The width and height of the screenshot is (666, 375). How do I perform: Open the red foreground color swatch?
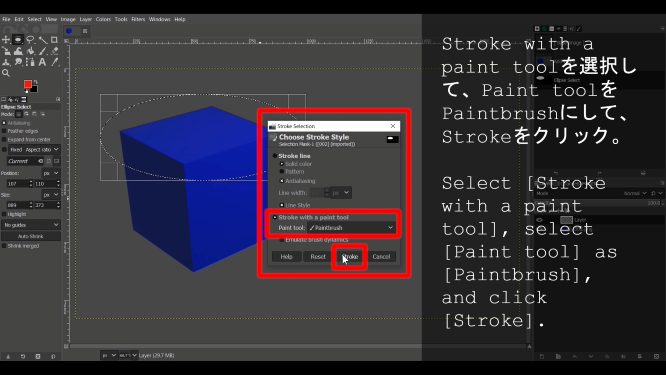click(x=28, y=84)
